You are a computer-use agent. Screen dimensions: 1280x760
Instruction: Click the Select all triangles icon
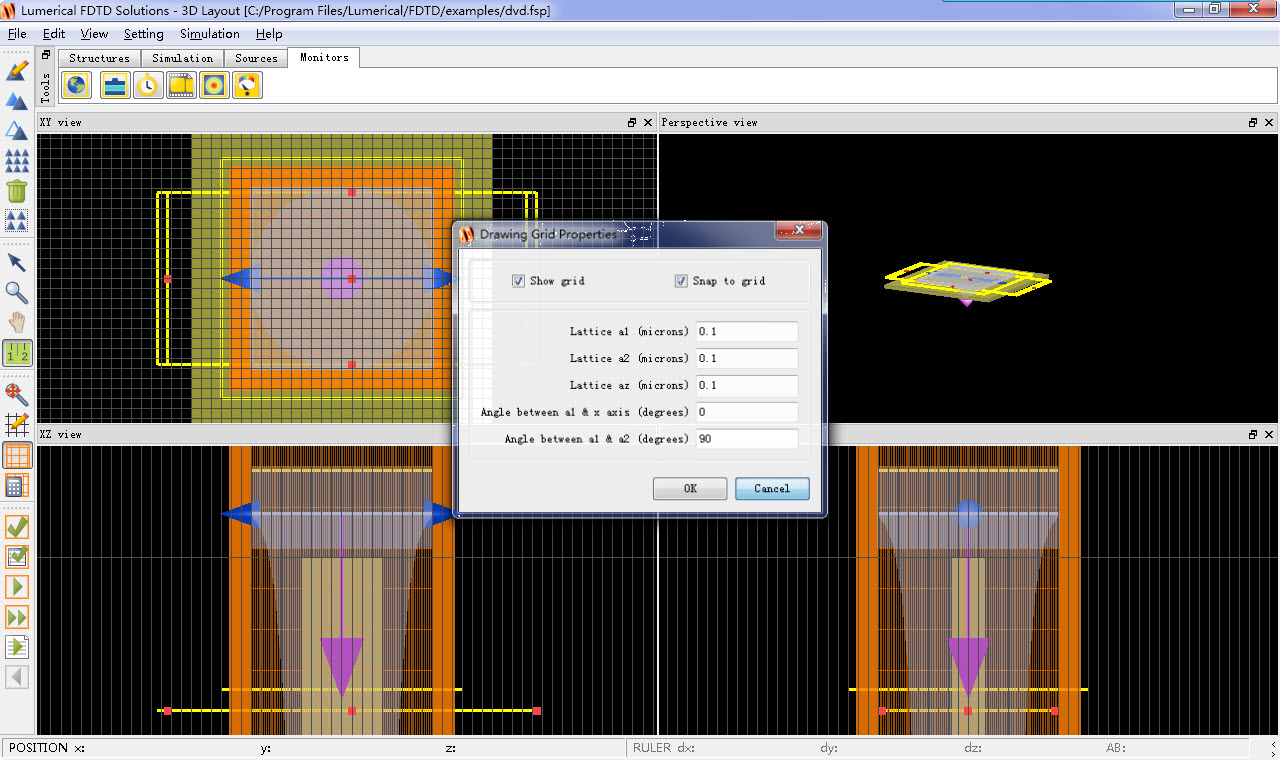[x=17, y=221]
